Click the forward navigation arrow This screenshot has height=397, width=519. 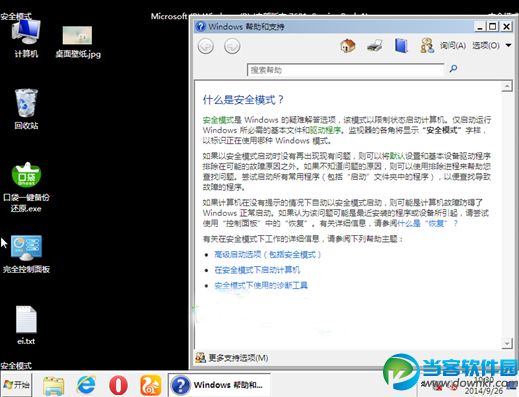(x=232, y=46)
